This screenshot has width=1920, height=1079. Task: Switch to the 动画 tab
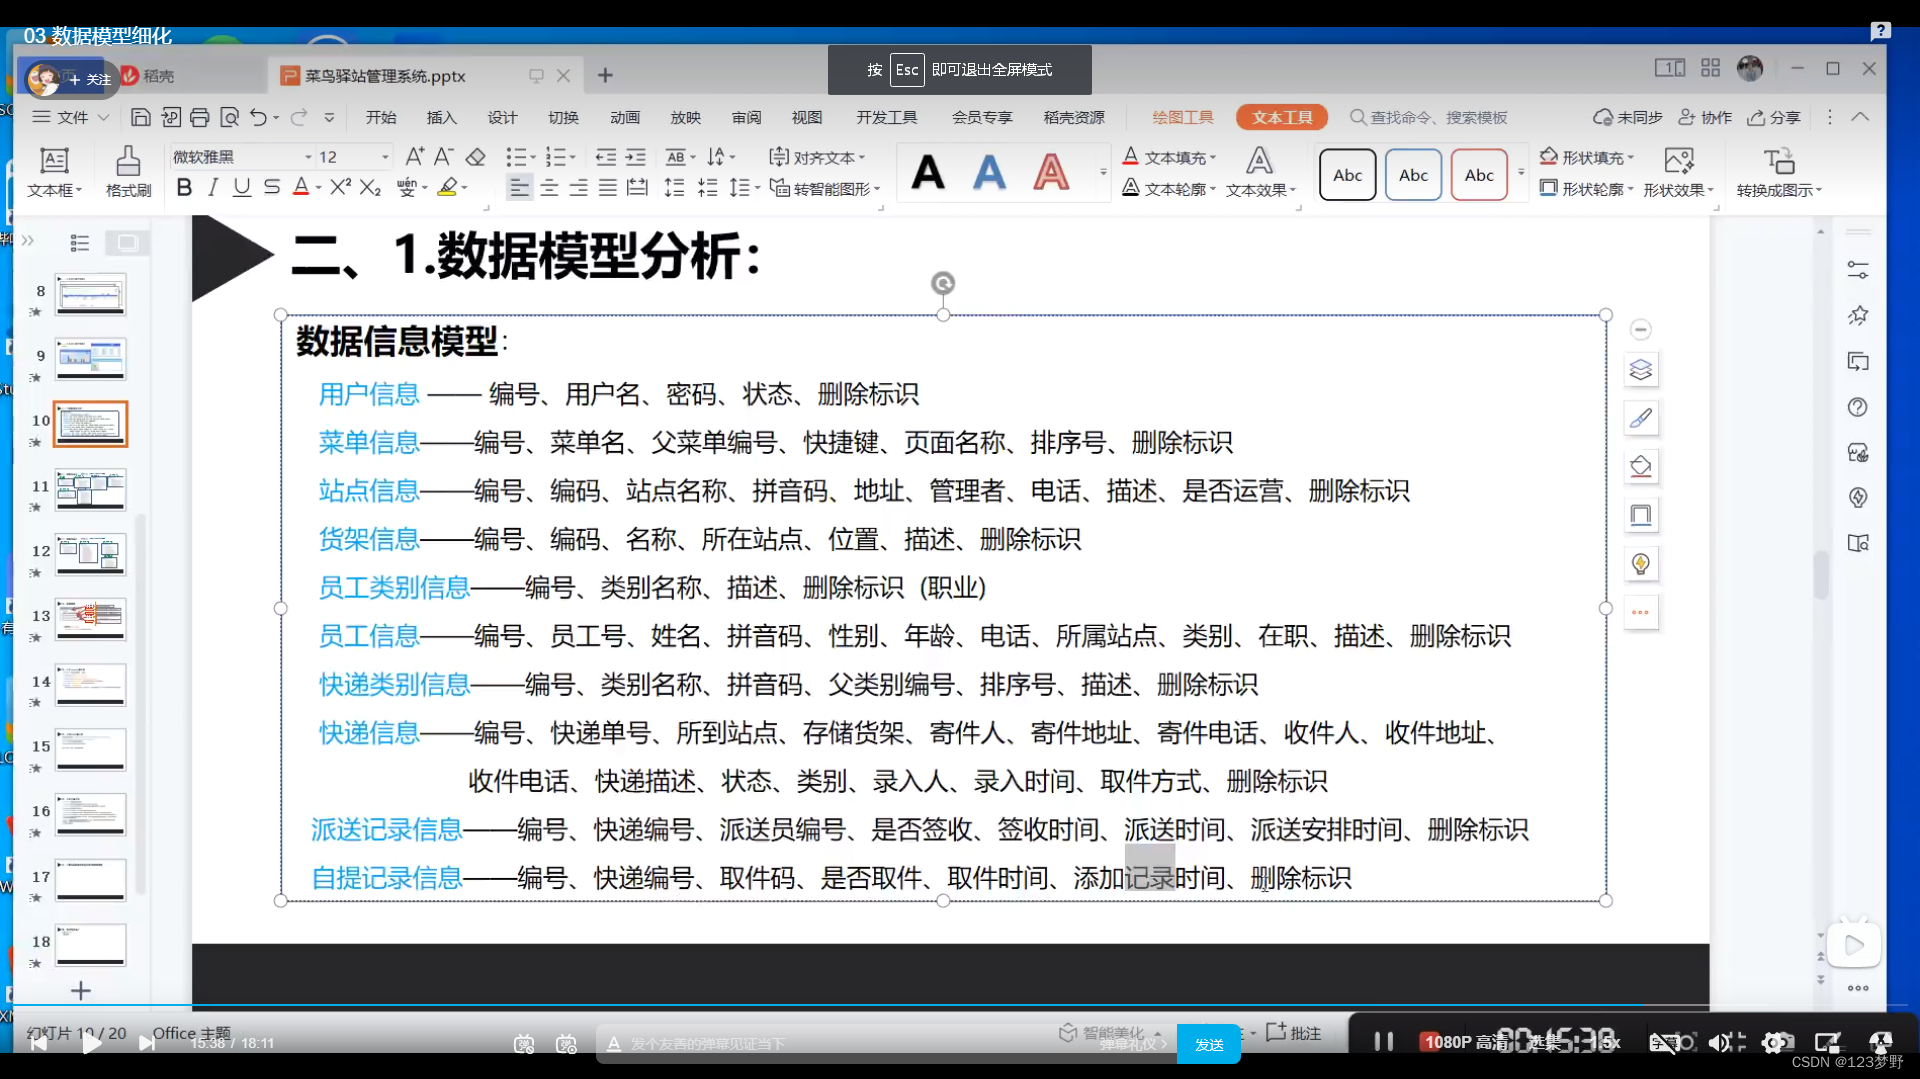(625, 117)
